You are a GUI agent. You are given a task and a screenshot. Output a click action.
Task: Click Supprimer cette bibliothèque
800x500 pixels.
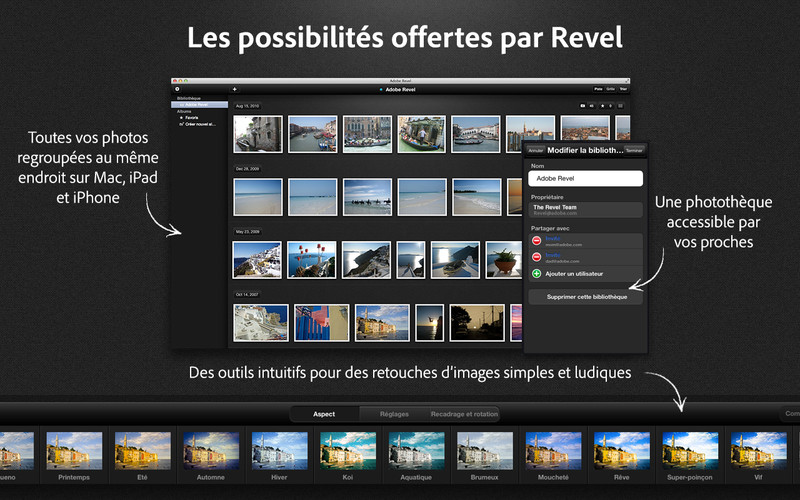click(586, 297)
